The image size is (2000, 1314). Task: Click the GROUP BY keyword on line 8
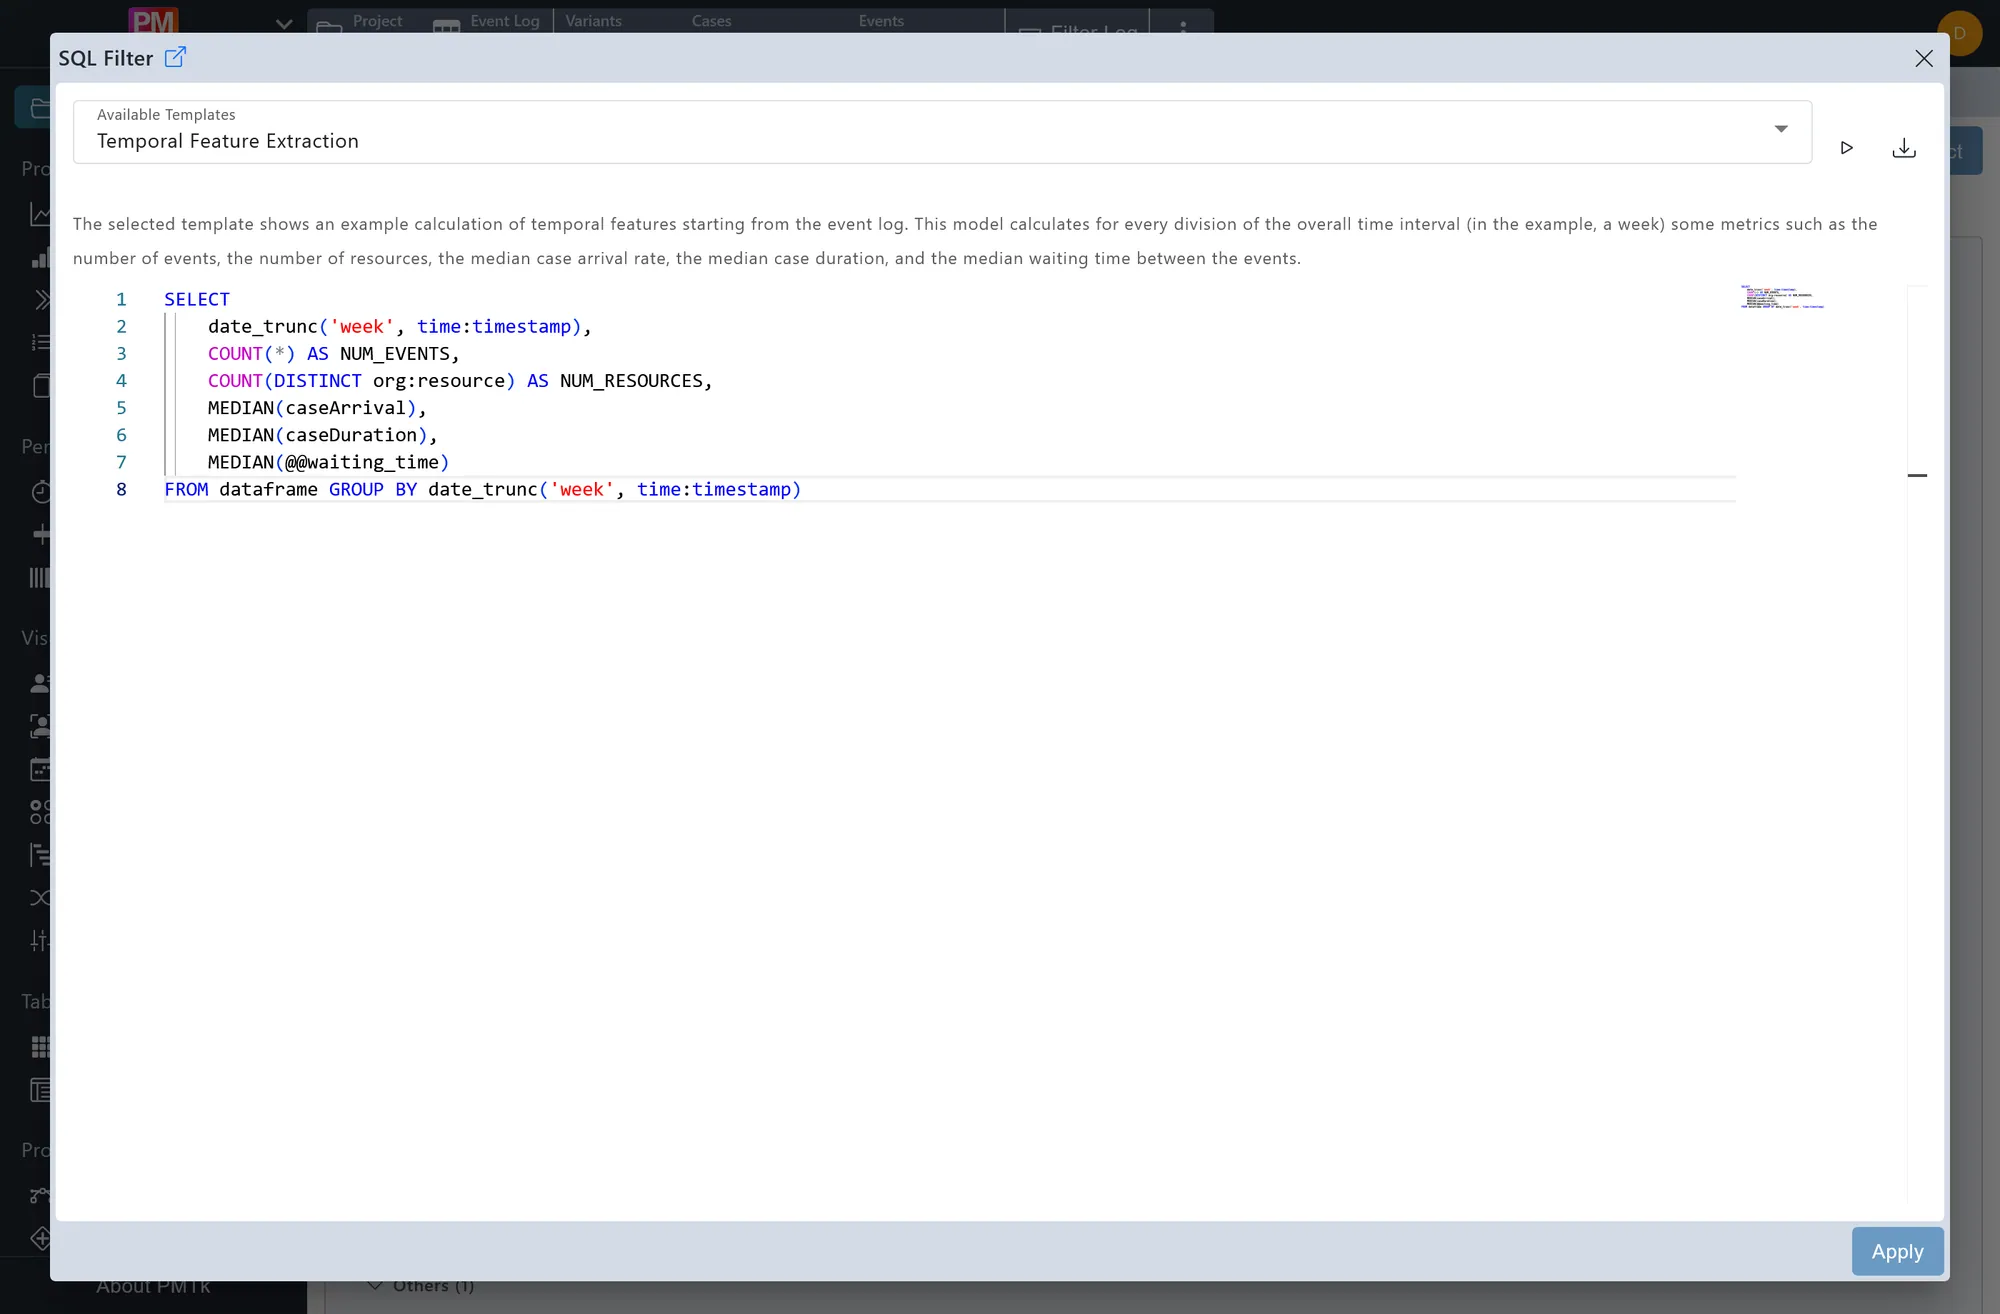pos(373,489)
